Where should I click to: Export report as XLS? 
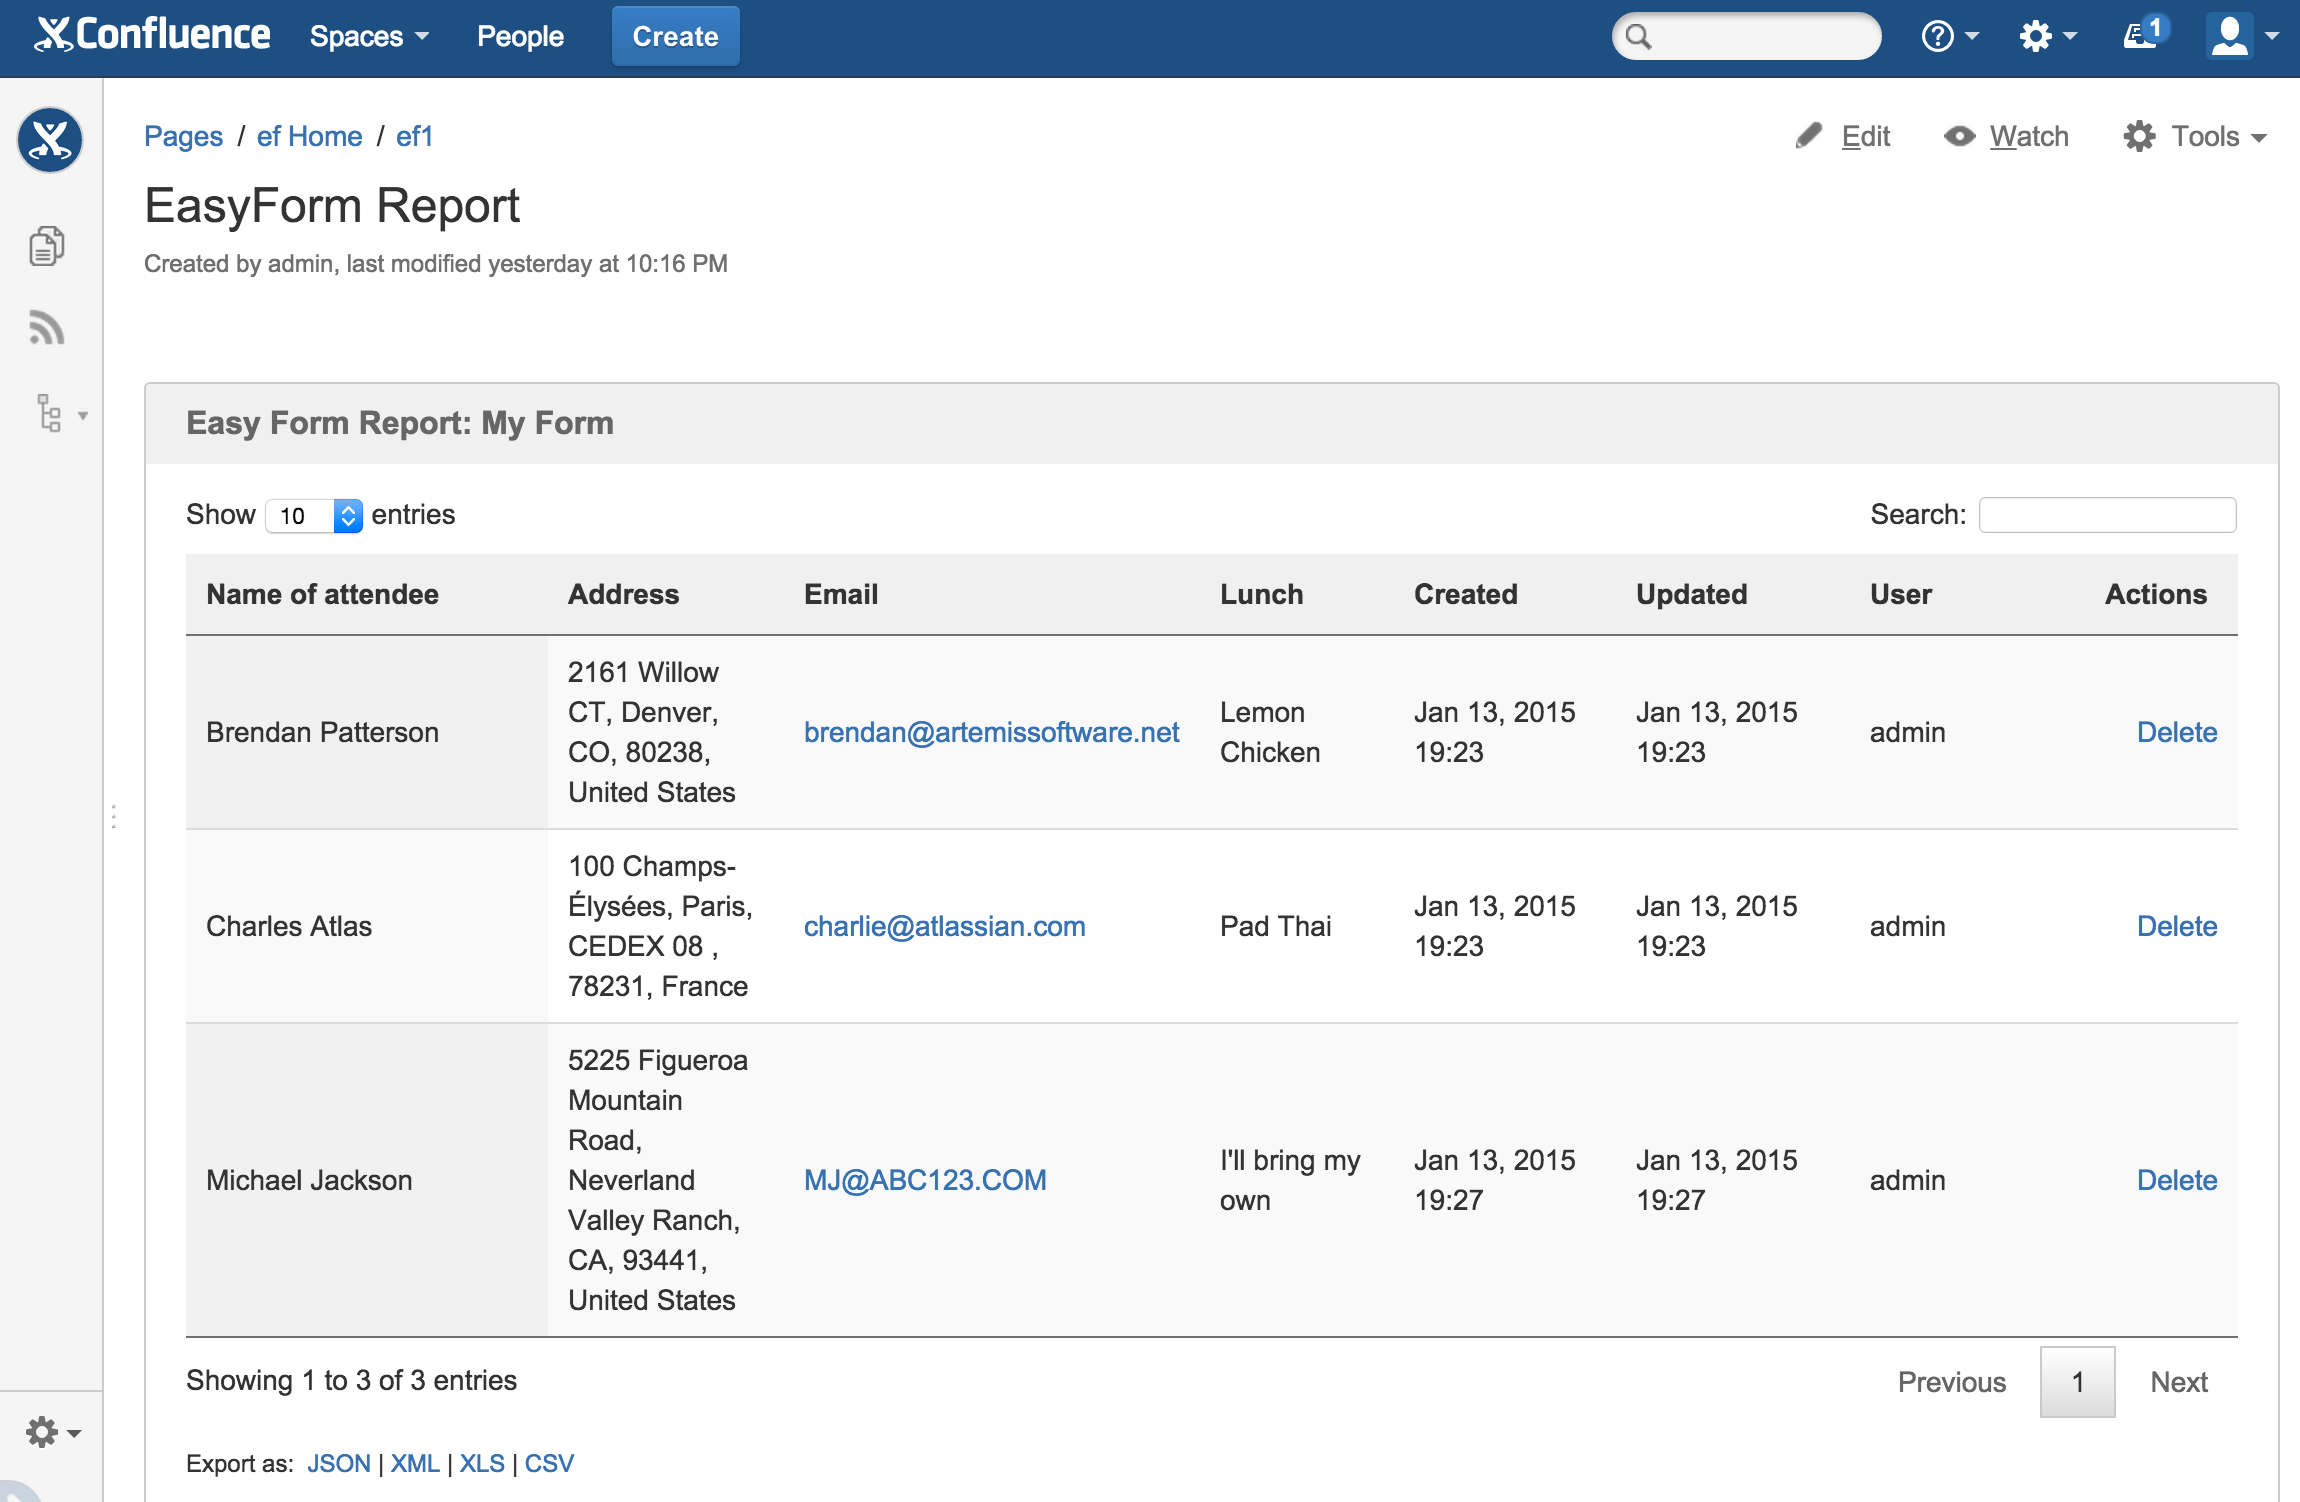tap(482, 1463)
